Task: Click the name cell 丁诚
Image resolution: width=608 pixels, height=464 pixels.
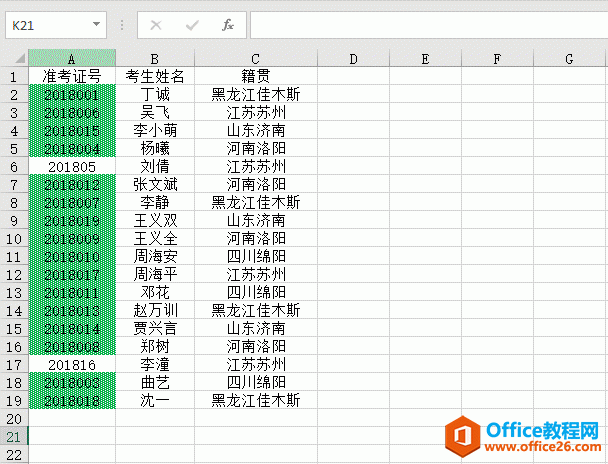Action: 155,94
